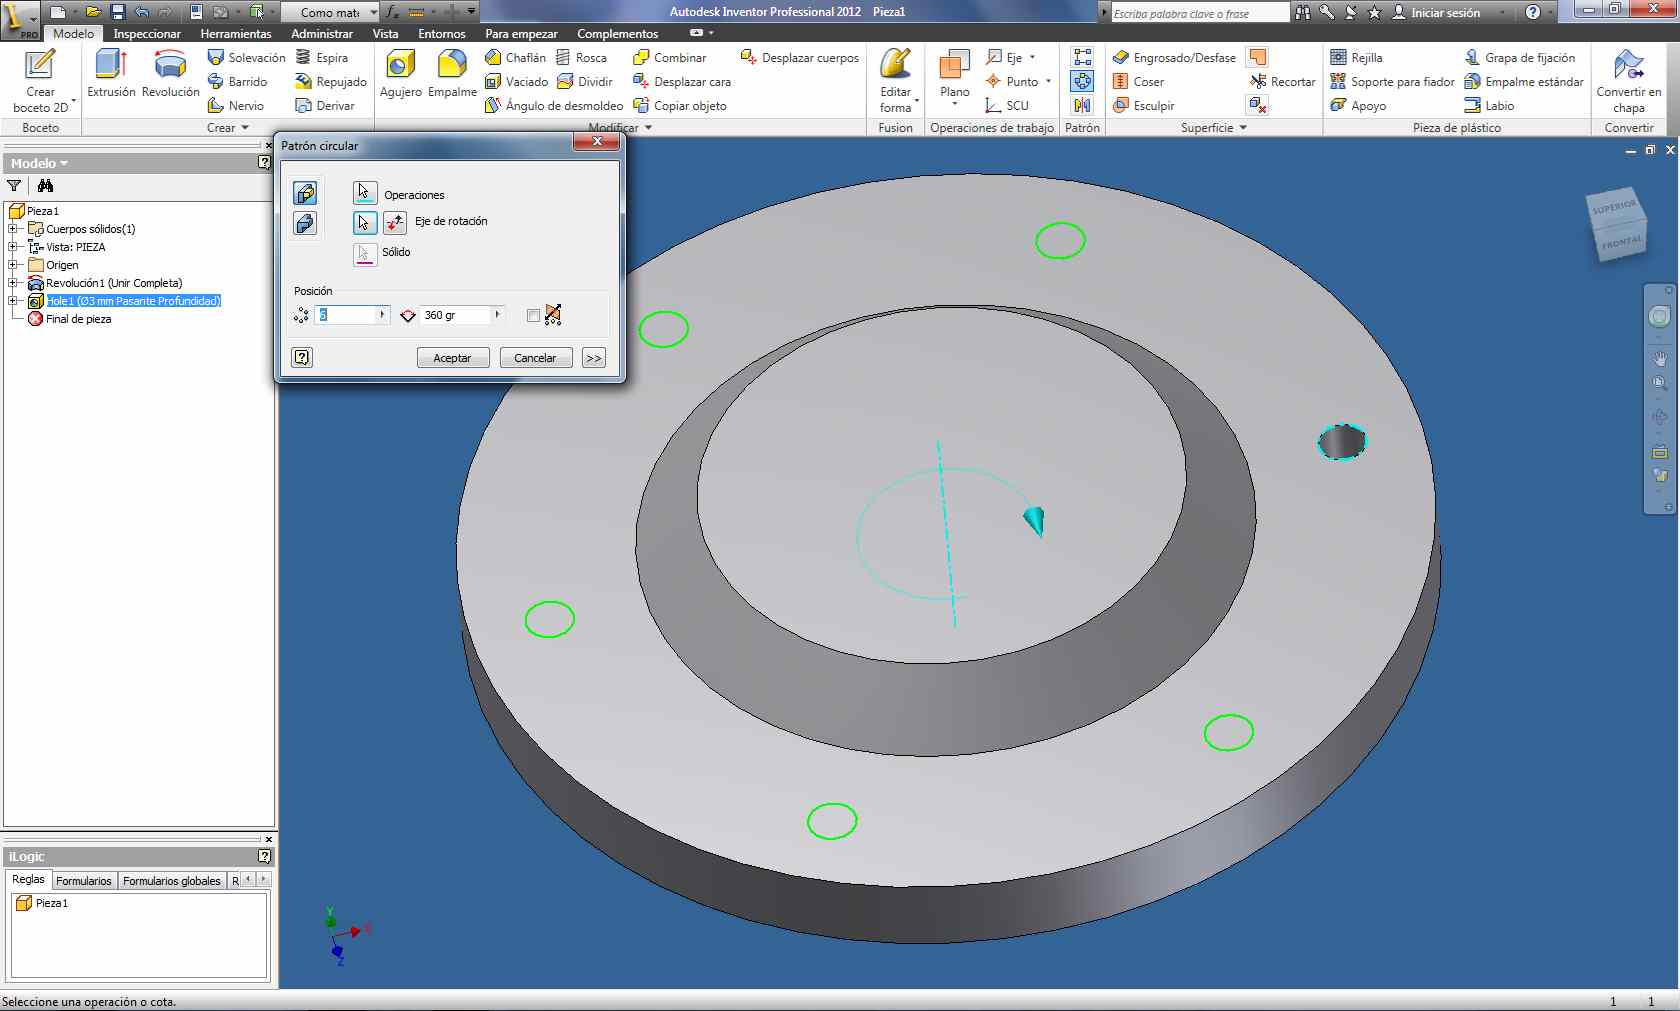
Task: Open the Superficie panel dropdown
Action: pyautogui.click(x=1214, y=128)
